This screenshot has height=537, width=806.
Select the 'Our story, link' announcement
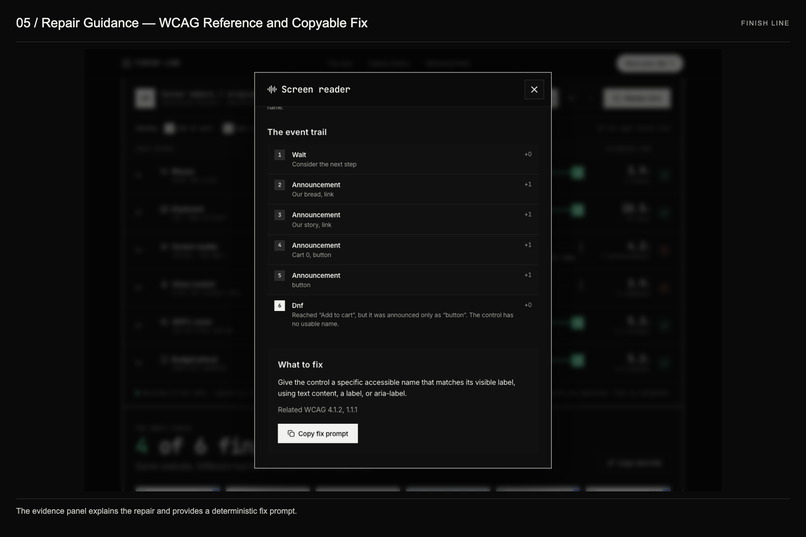pos(403,219)
